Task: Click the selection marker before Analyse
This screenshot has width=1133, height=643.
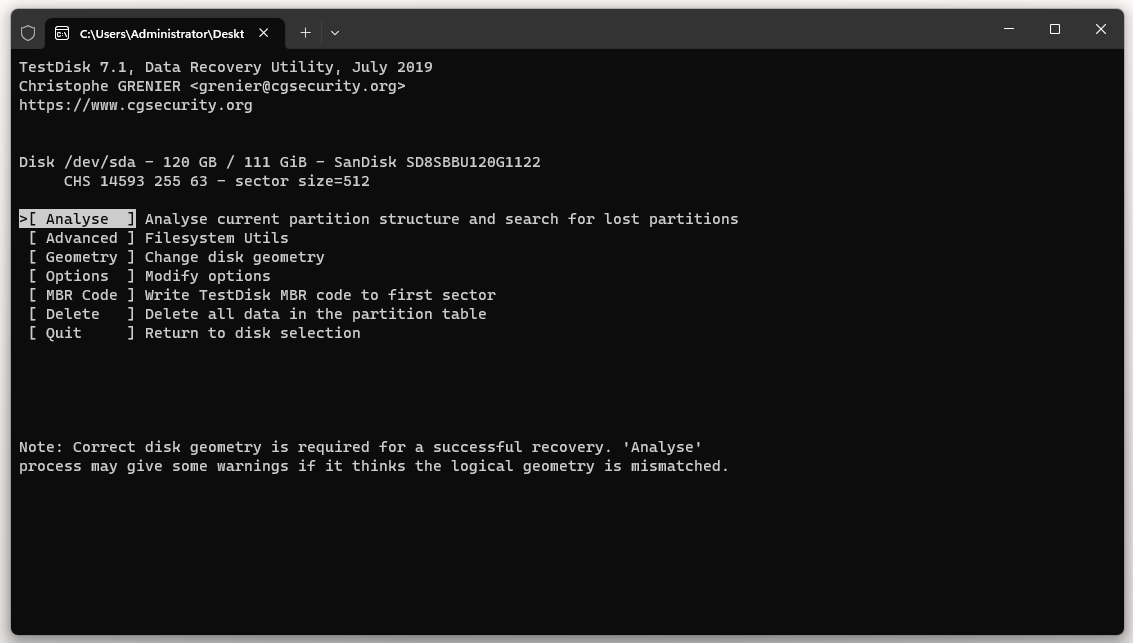Action: [22, 218]
